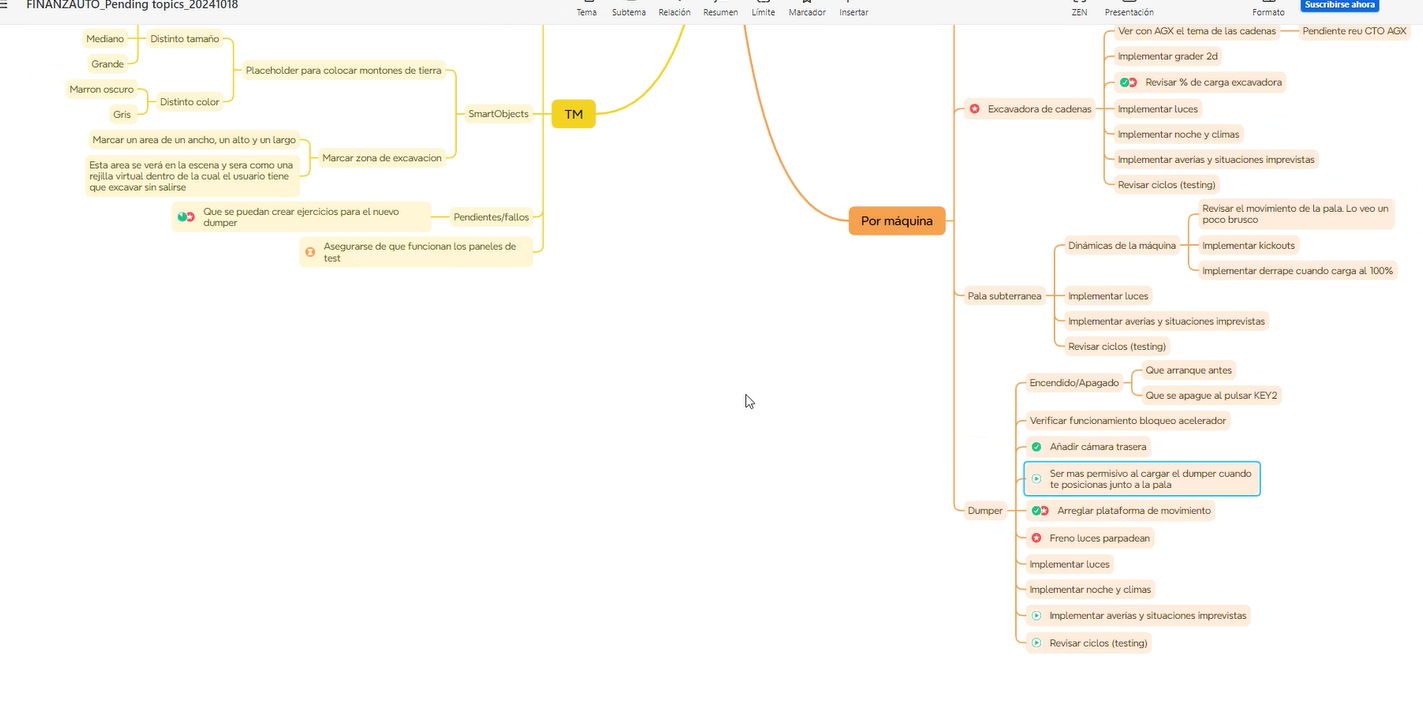Select the Ser mas permisivo highlighted topic

pyautogui.click(x=1149, y=479)
